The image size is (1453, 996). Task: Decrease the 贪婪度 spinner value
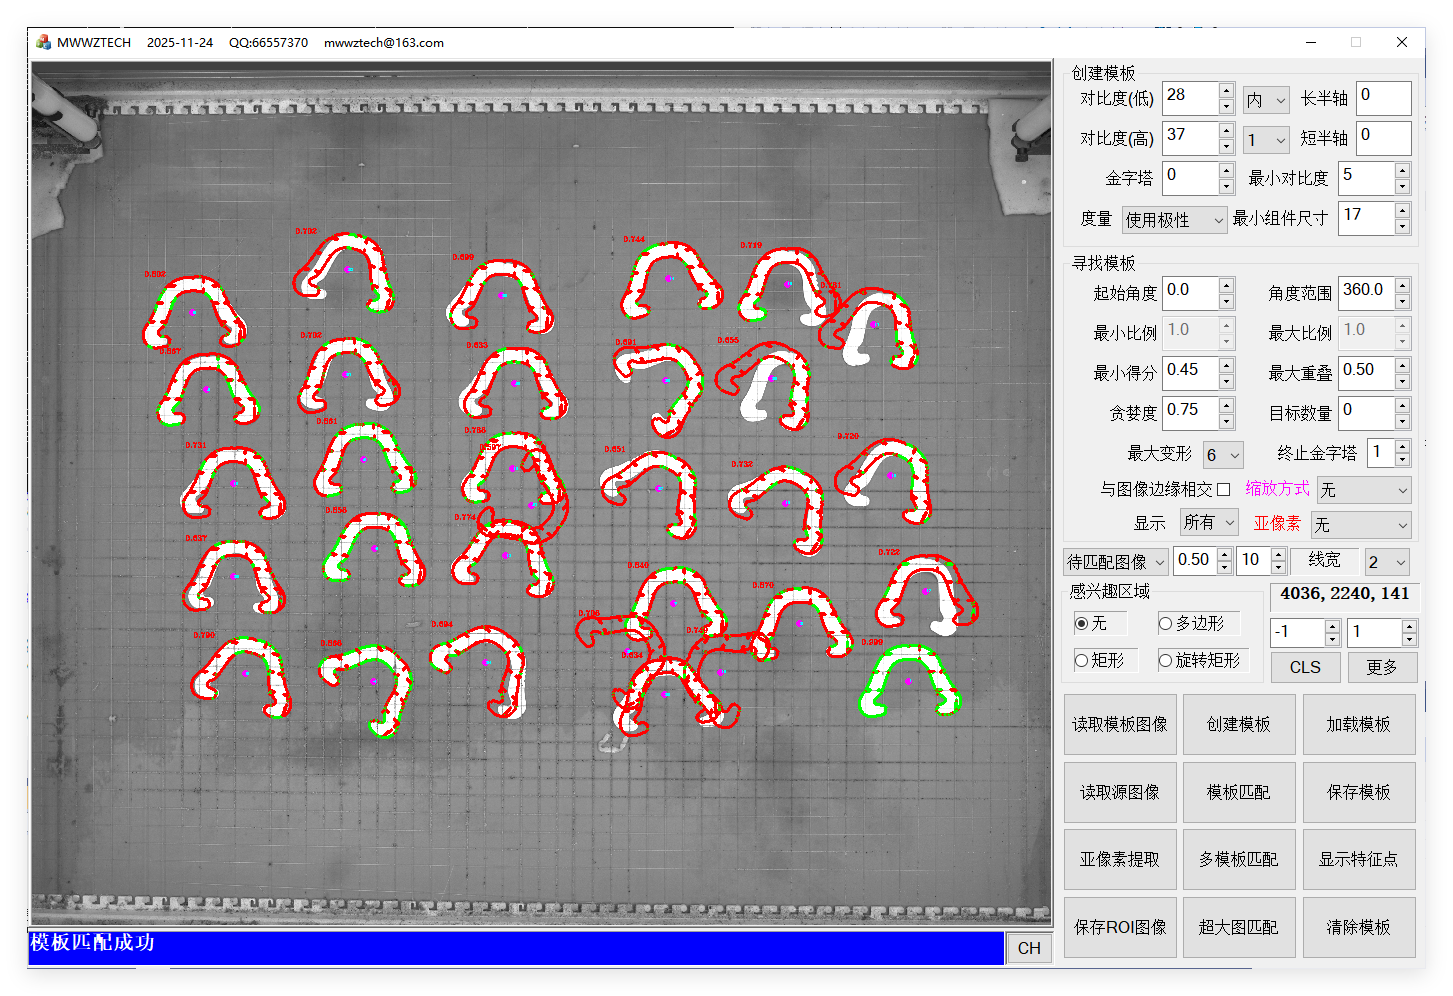tap(1226, 421)
